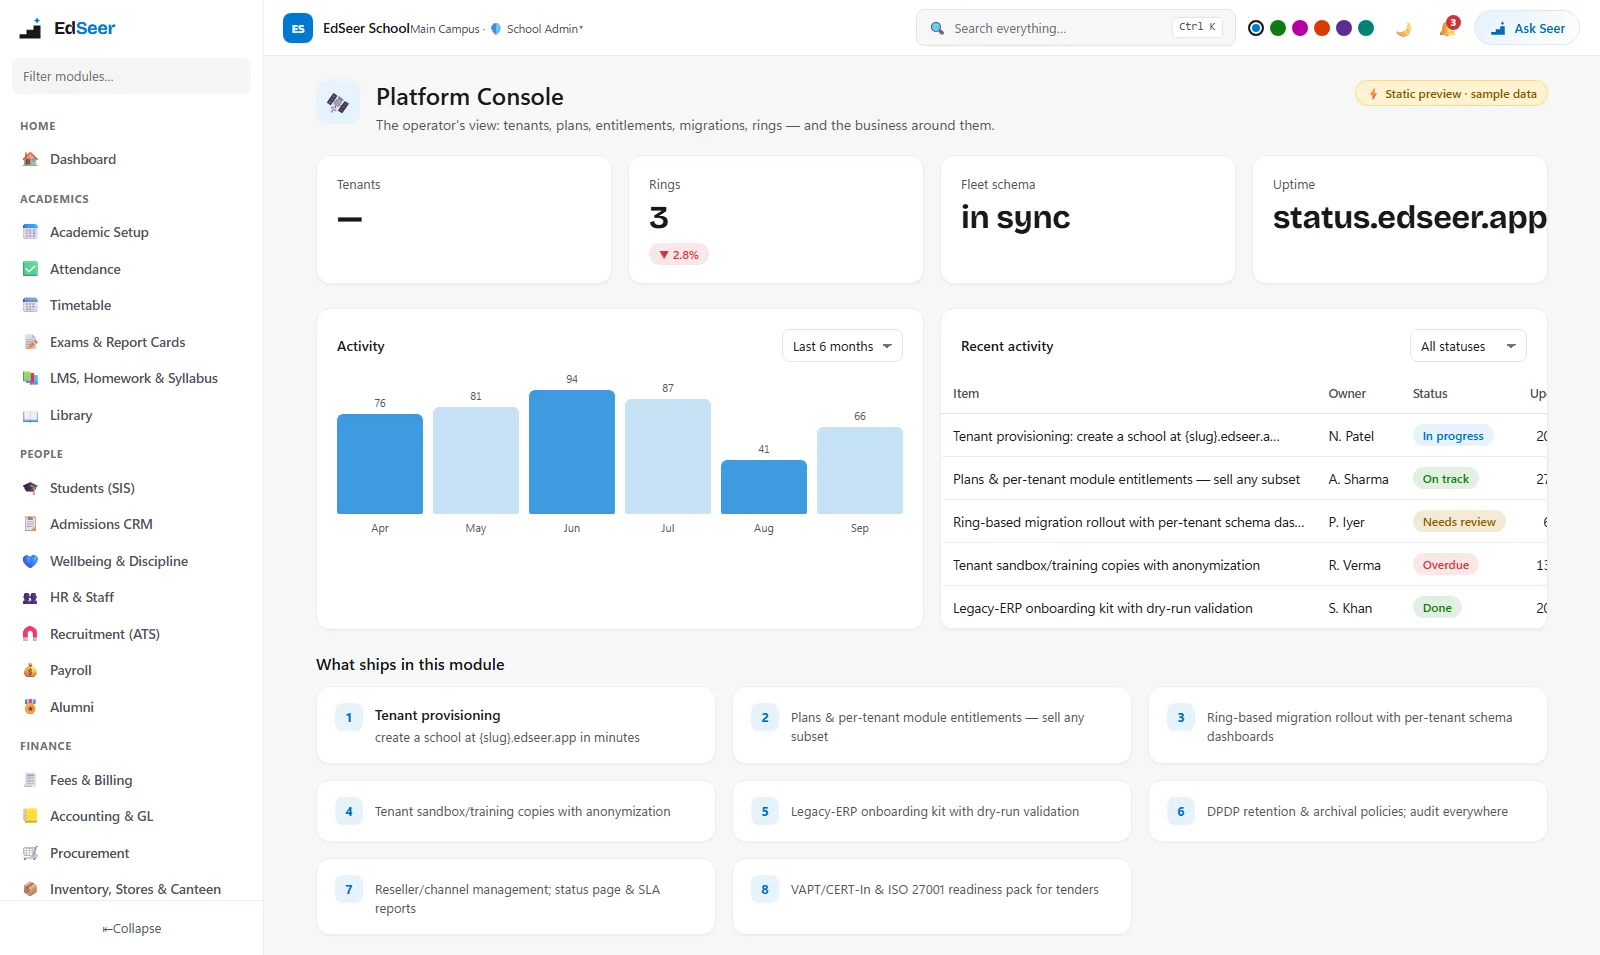Click the HR & Staff people icon
The image size is (1600, 955).
pos(30,597)
